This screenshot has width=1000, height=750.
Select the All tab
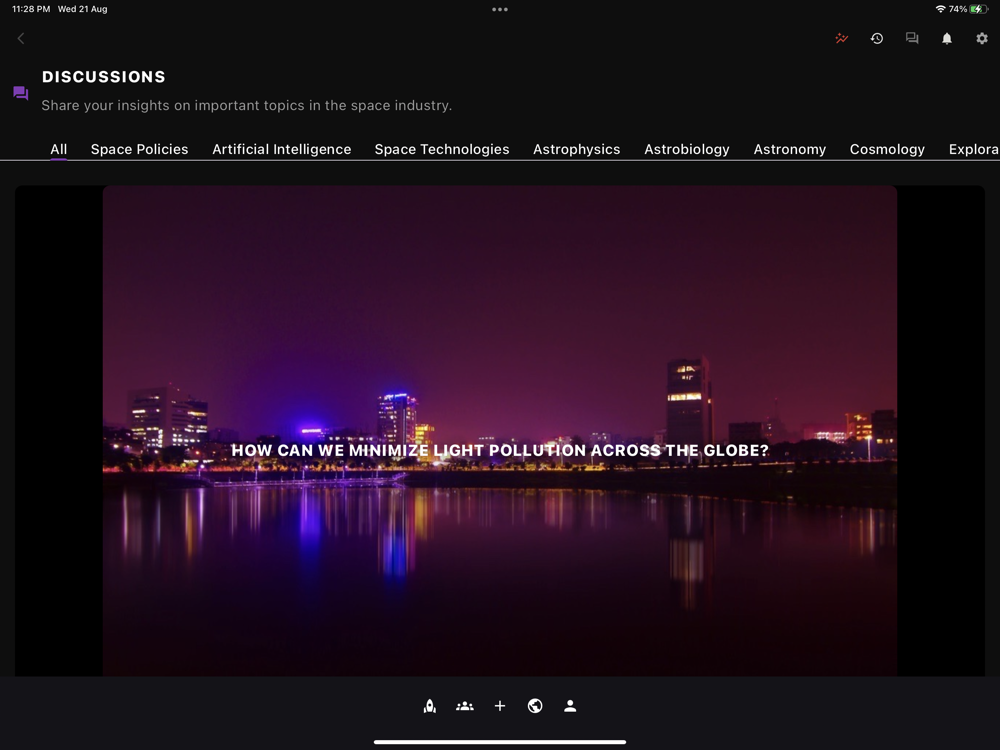[59, 149]
